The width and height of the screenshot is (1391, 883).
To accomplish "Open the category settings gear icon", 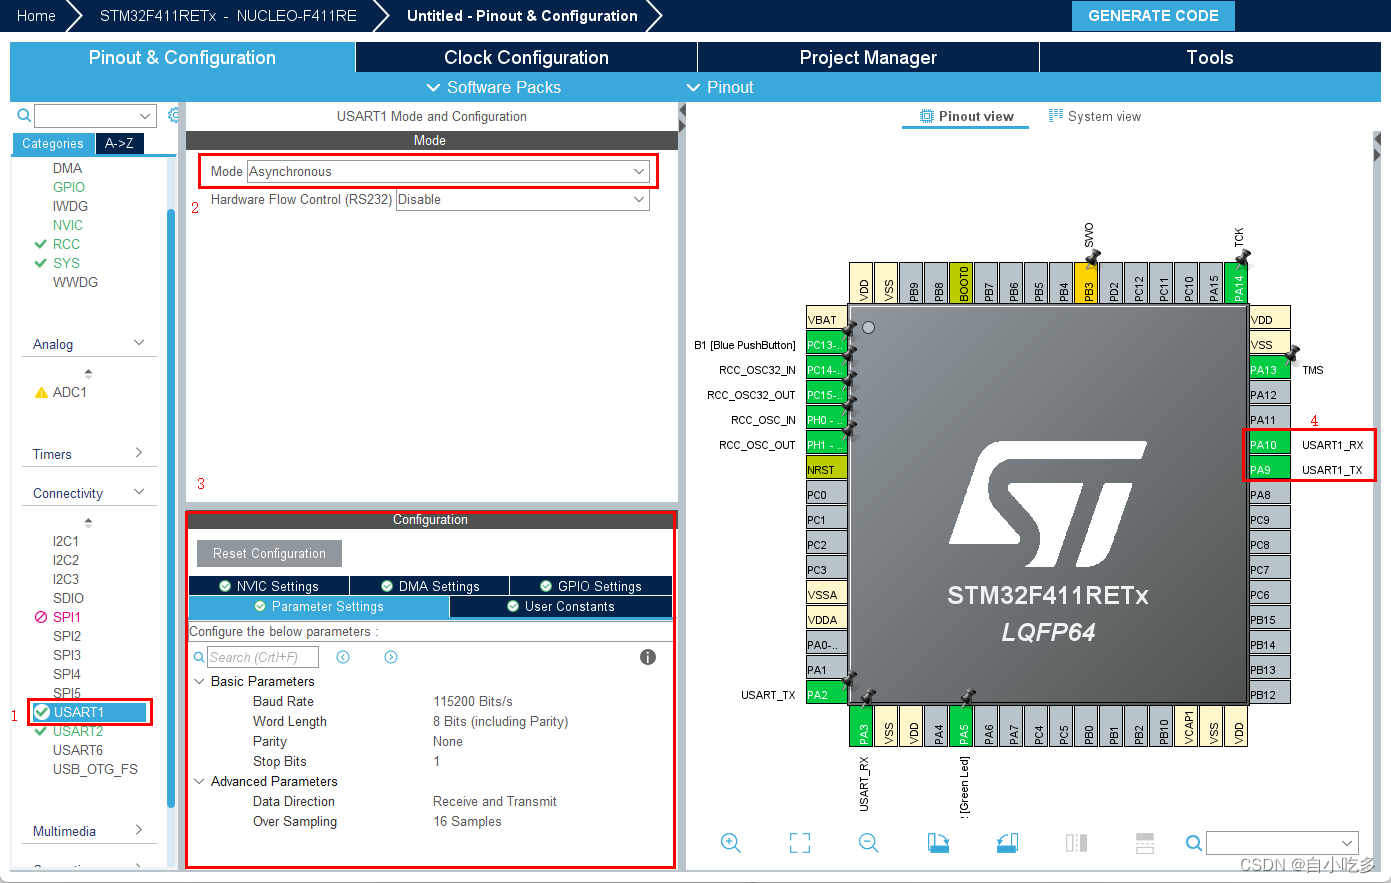I will pyautogui.click(x=174, y=115).
